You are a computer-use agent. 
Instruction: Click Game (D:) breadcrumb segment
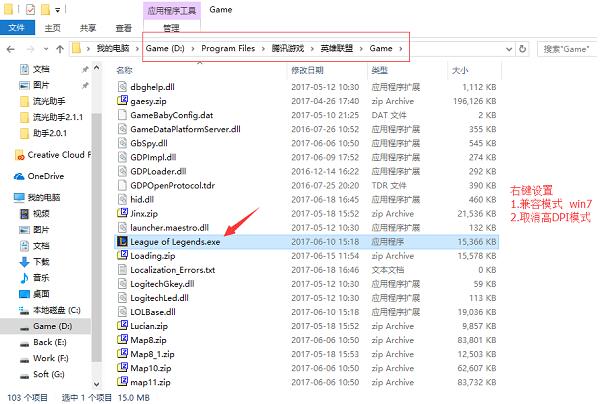tap(165, 48)
